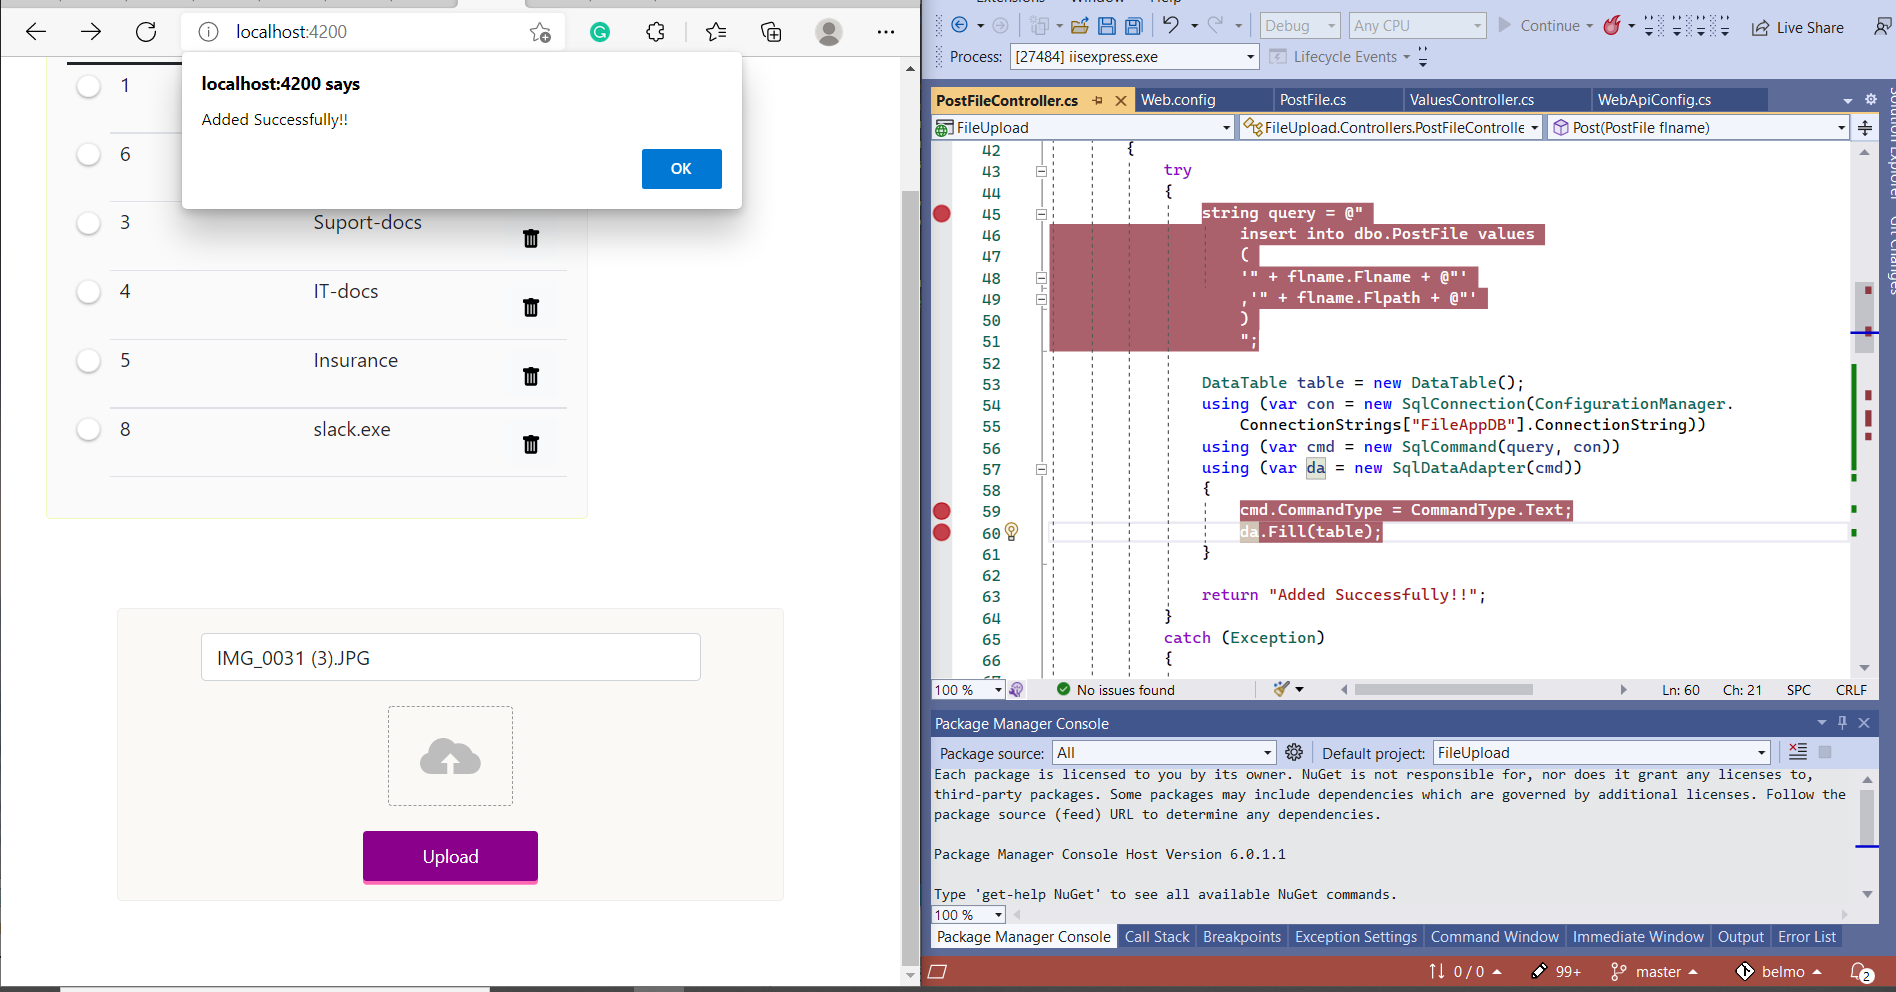Click Live Share button
1896x992 pixels.
pyautogui.click(x=1798, y=28)
